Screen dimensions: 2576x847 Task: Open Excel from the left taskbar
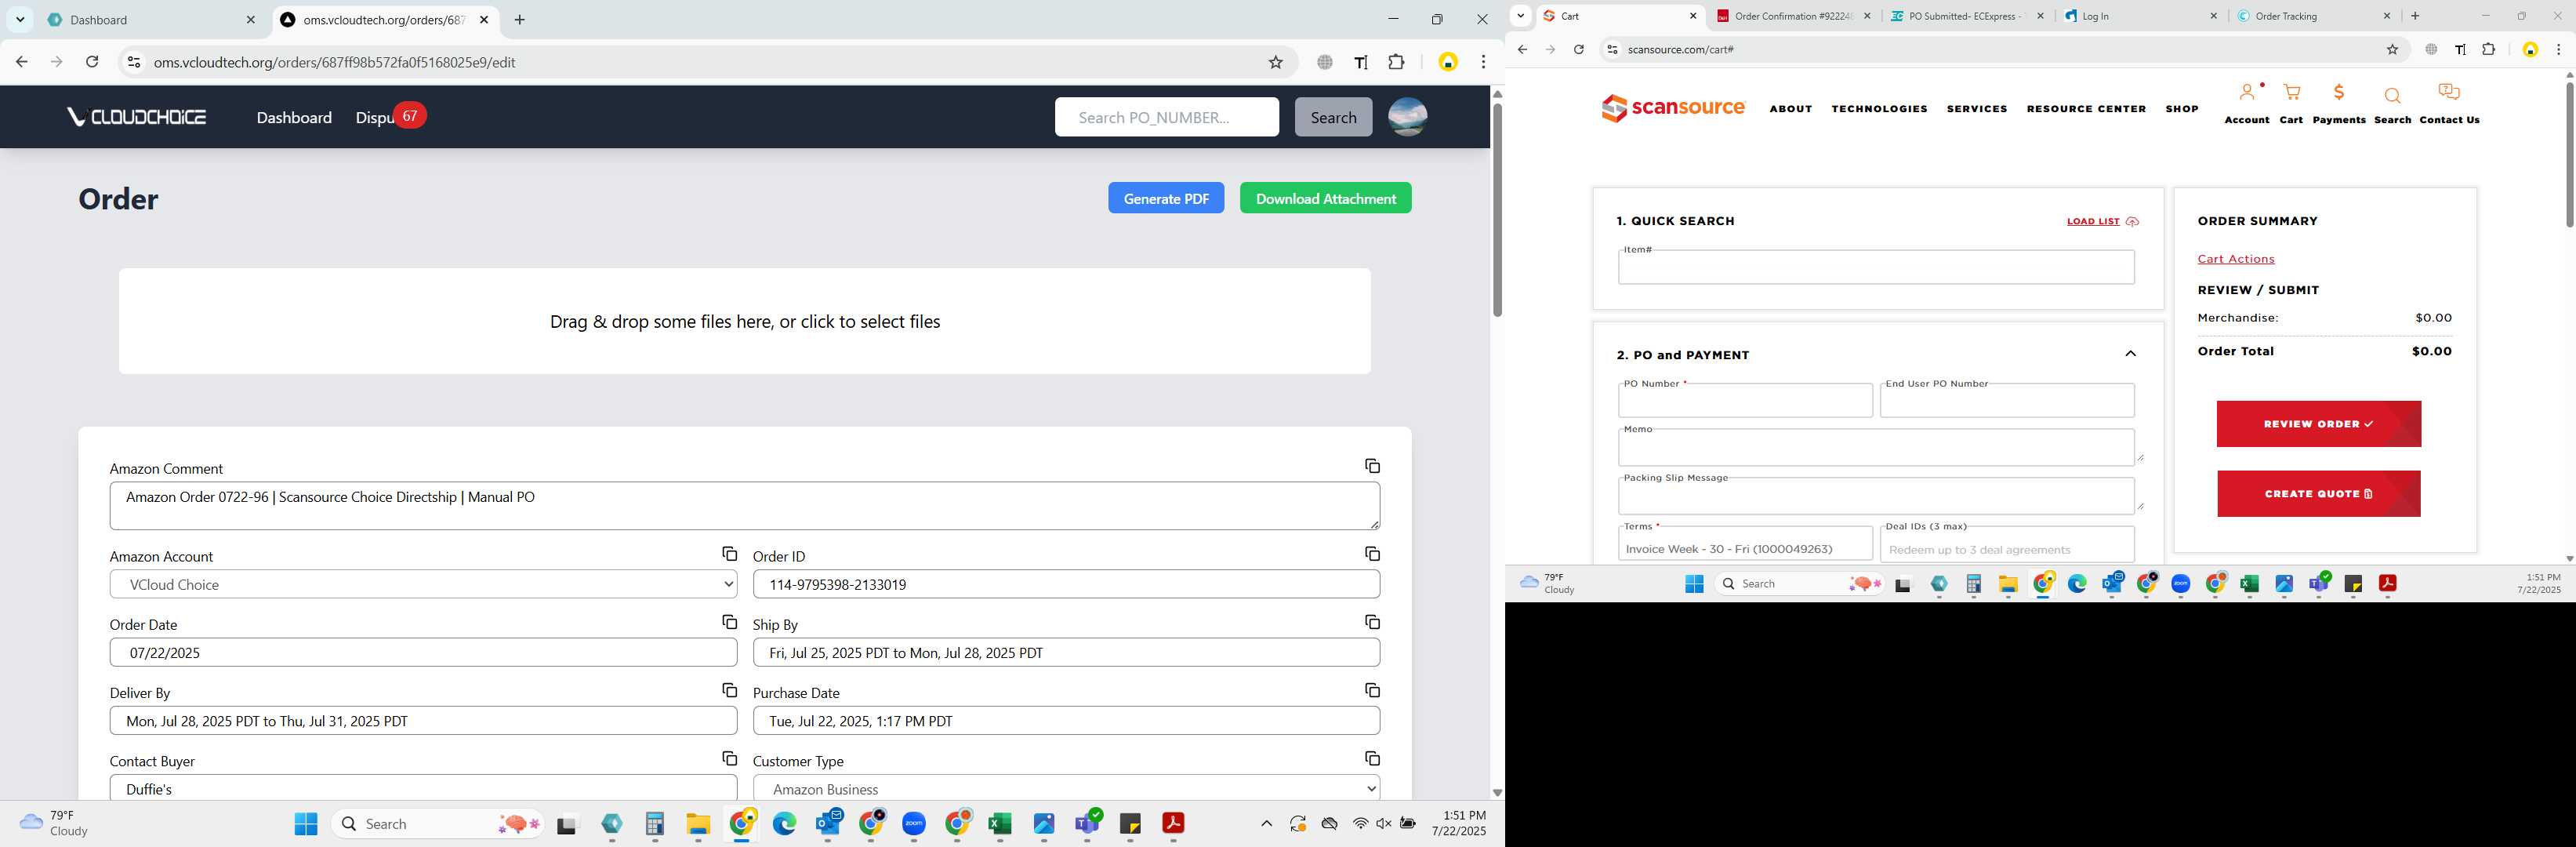tap(1000, 823)
